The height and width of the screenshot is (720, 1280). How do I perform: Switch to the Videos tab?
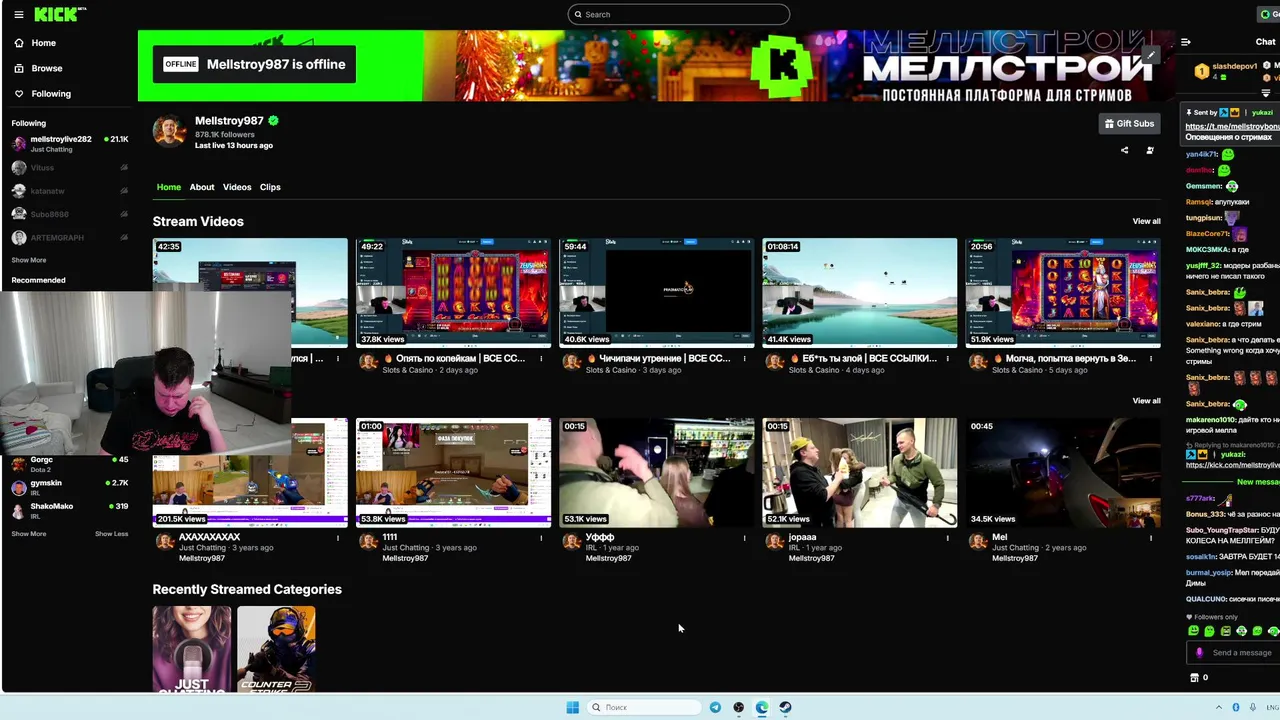(237, 187)
